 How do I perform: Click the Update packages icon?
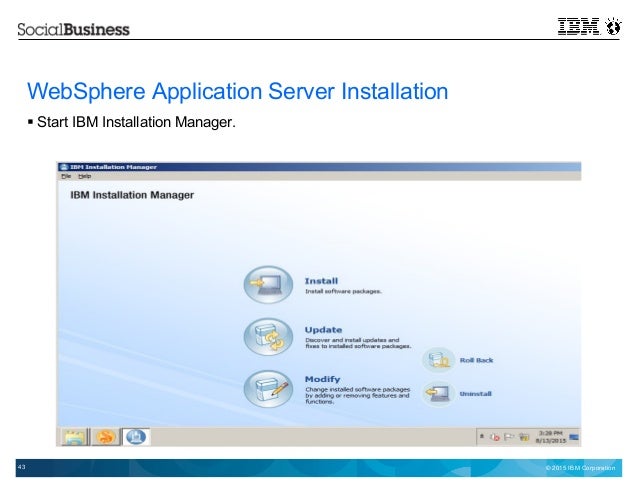(x=268, y=337)
